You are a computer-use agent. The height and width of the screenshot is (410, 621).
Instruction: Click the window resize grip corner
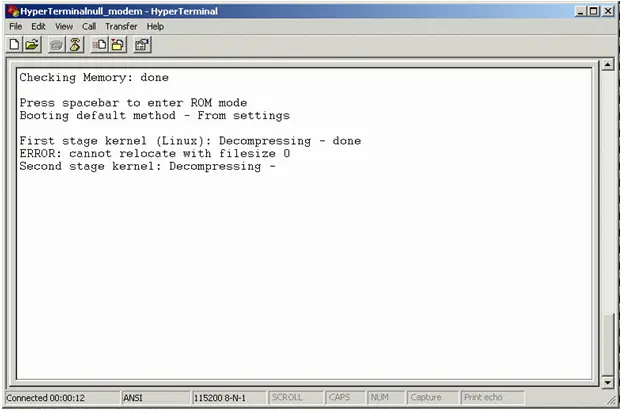click(x=610, y=399)
